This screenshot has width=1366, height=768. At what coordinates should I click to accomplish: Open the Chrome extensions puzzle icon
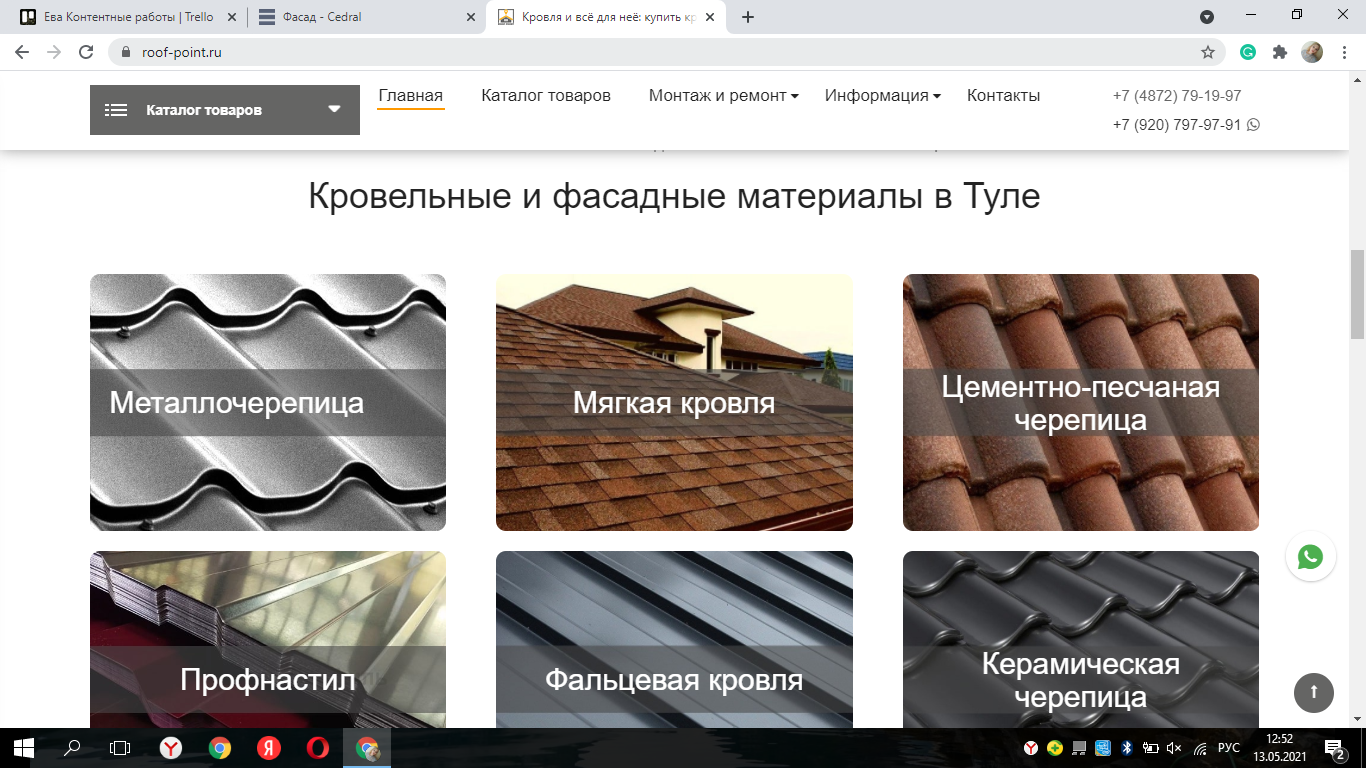(1279, 52)
